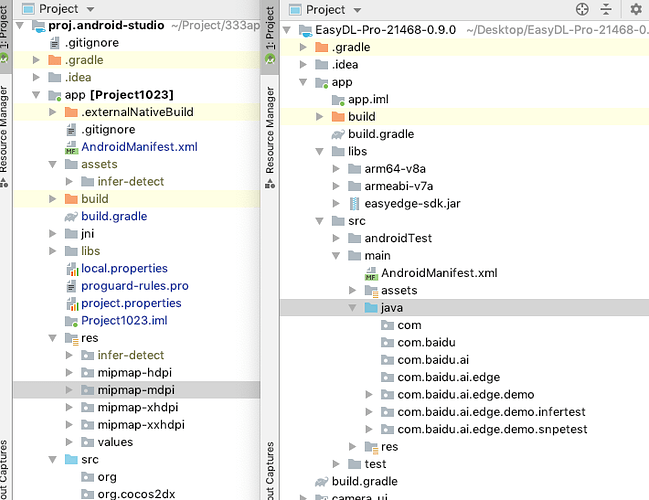Image resolution: width=649 pixels, height=500 pixels.
Task: Click the app.iml file icon
Action: click(338, 100)
